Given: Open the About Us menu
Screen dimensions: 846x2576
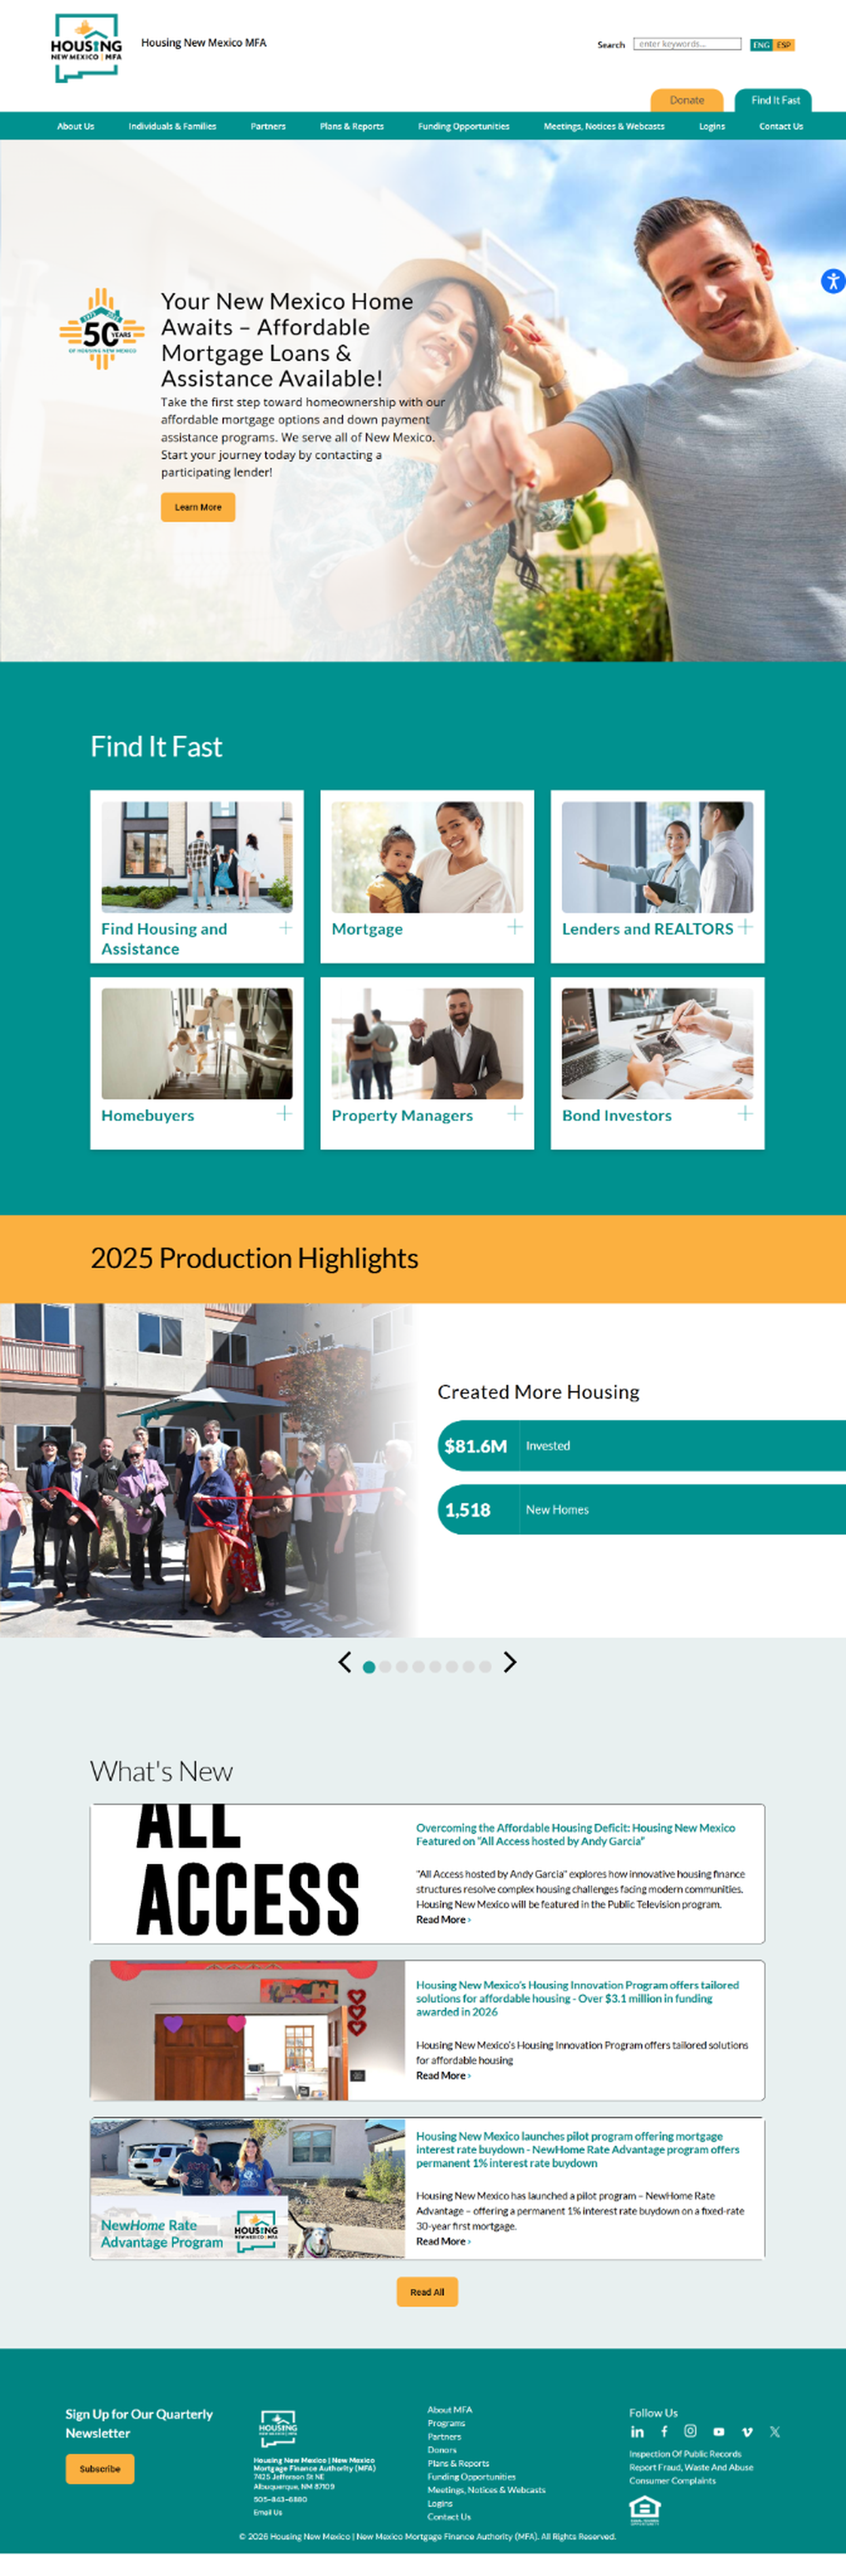Looking at the screenshot, I should pos(75,126).
